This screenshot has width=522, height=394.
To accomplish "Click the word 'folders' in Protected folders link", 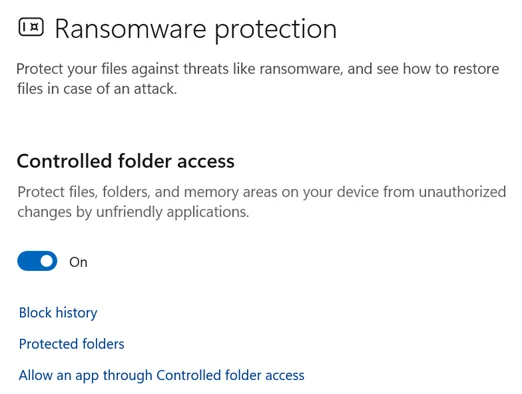I will (103, 344).
